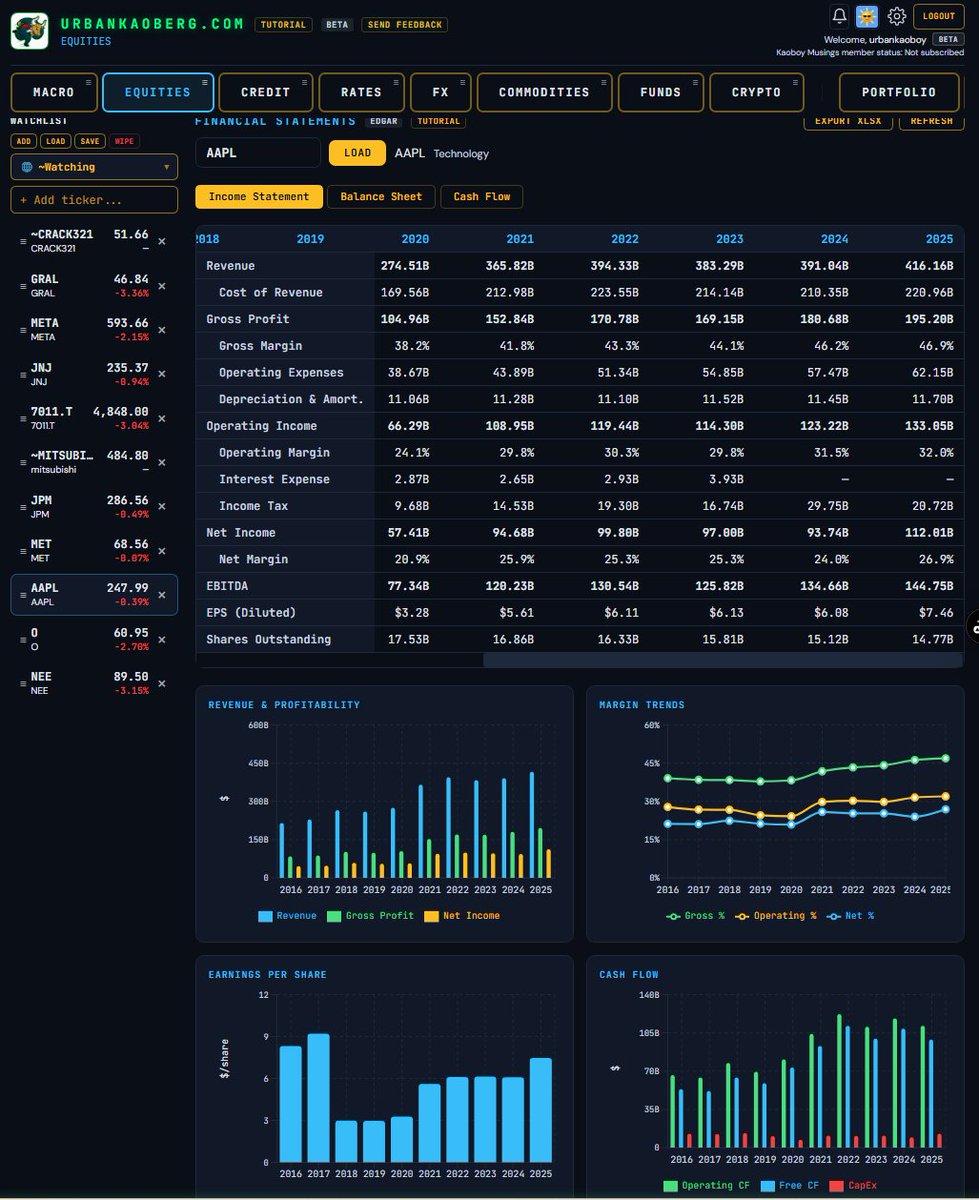Grab the drag handle beside NEE

(23, 683)
